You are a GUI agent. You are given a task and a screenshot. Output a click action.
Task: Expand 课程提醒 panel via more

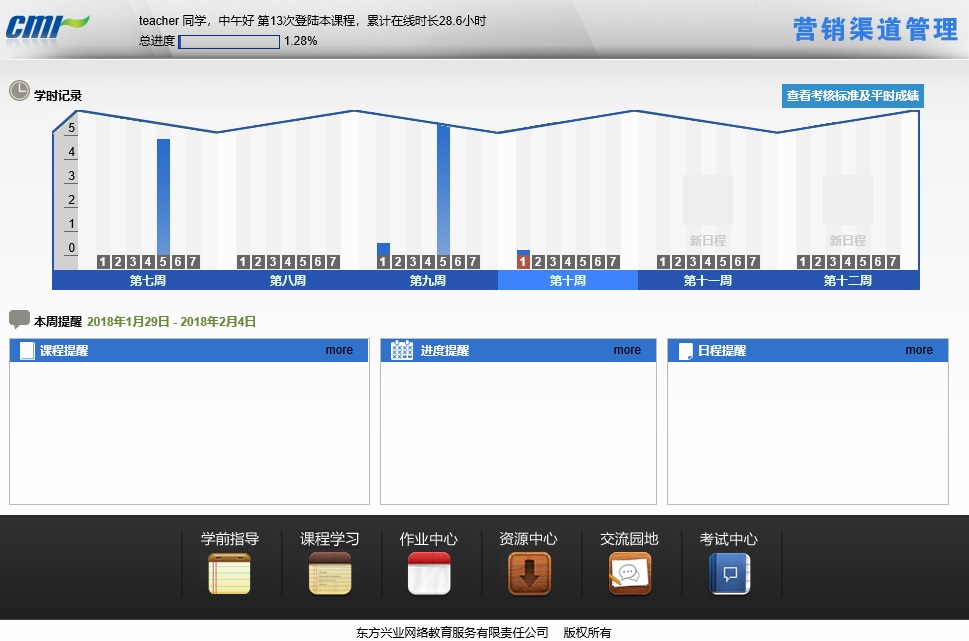(x=339, y=350)
